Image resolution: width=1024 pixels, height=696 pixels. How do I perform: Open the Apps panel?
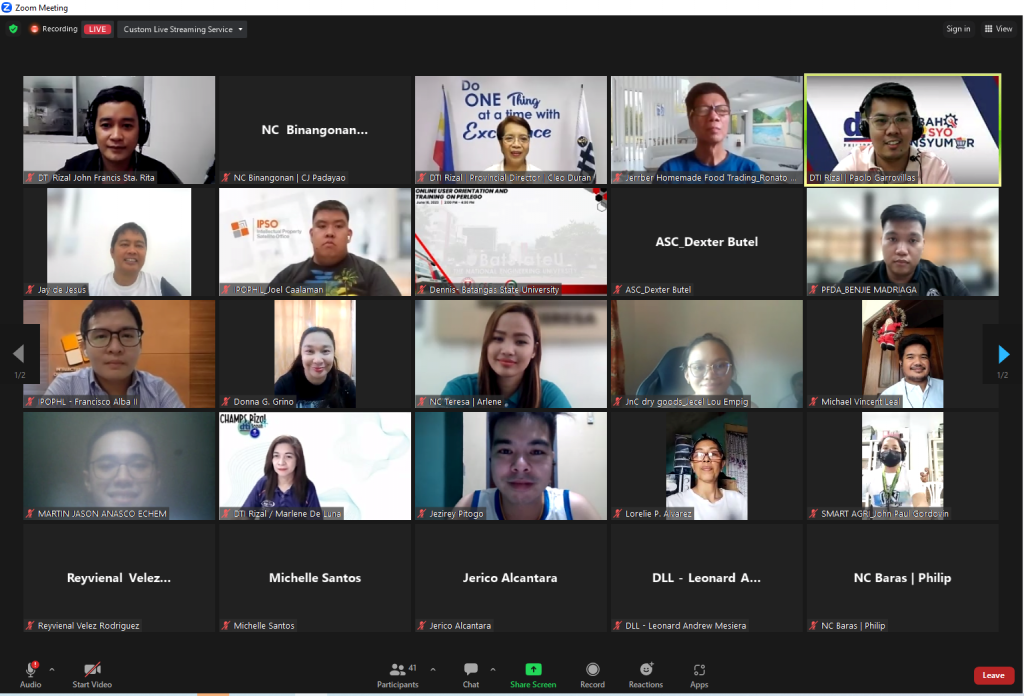(x=699, y=671)
